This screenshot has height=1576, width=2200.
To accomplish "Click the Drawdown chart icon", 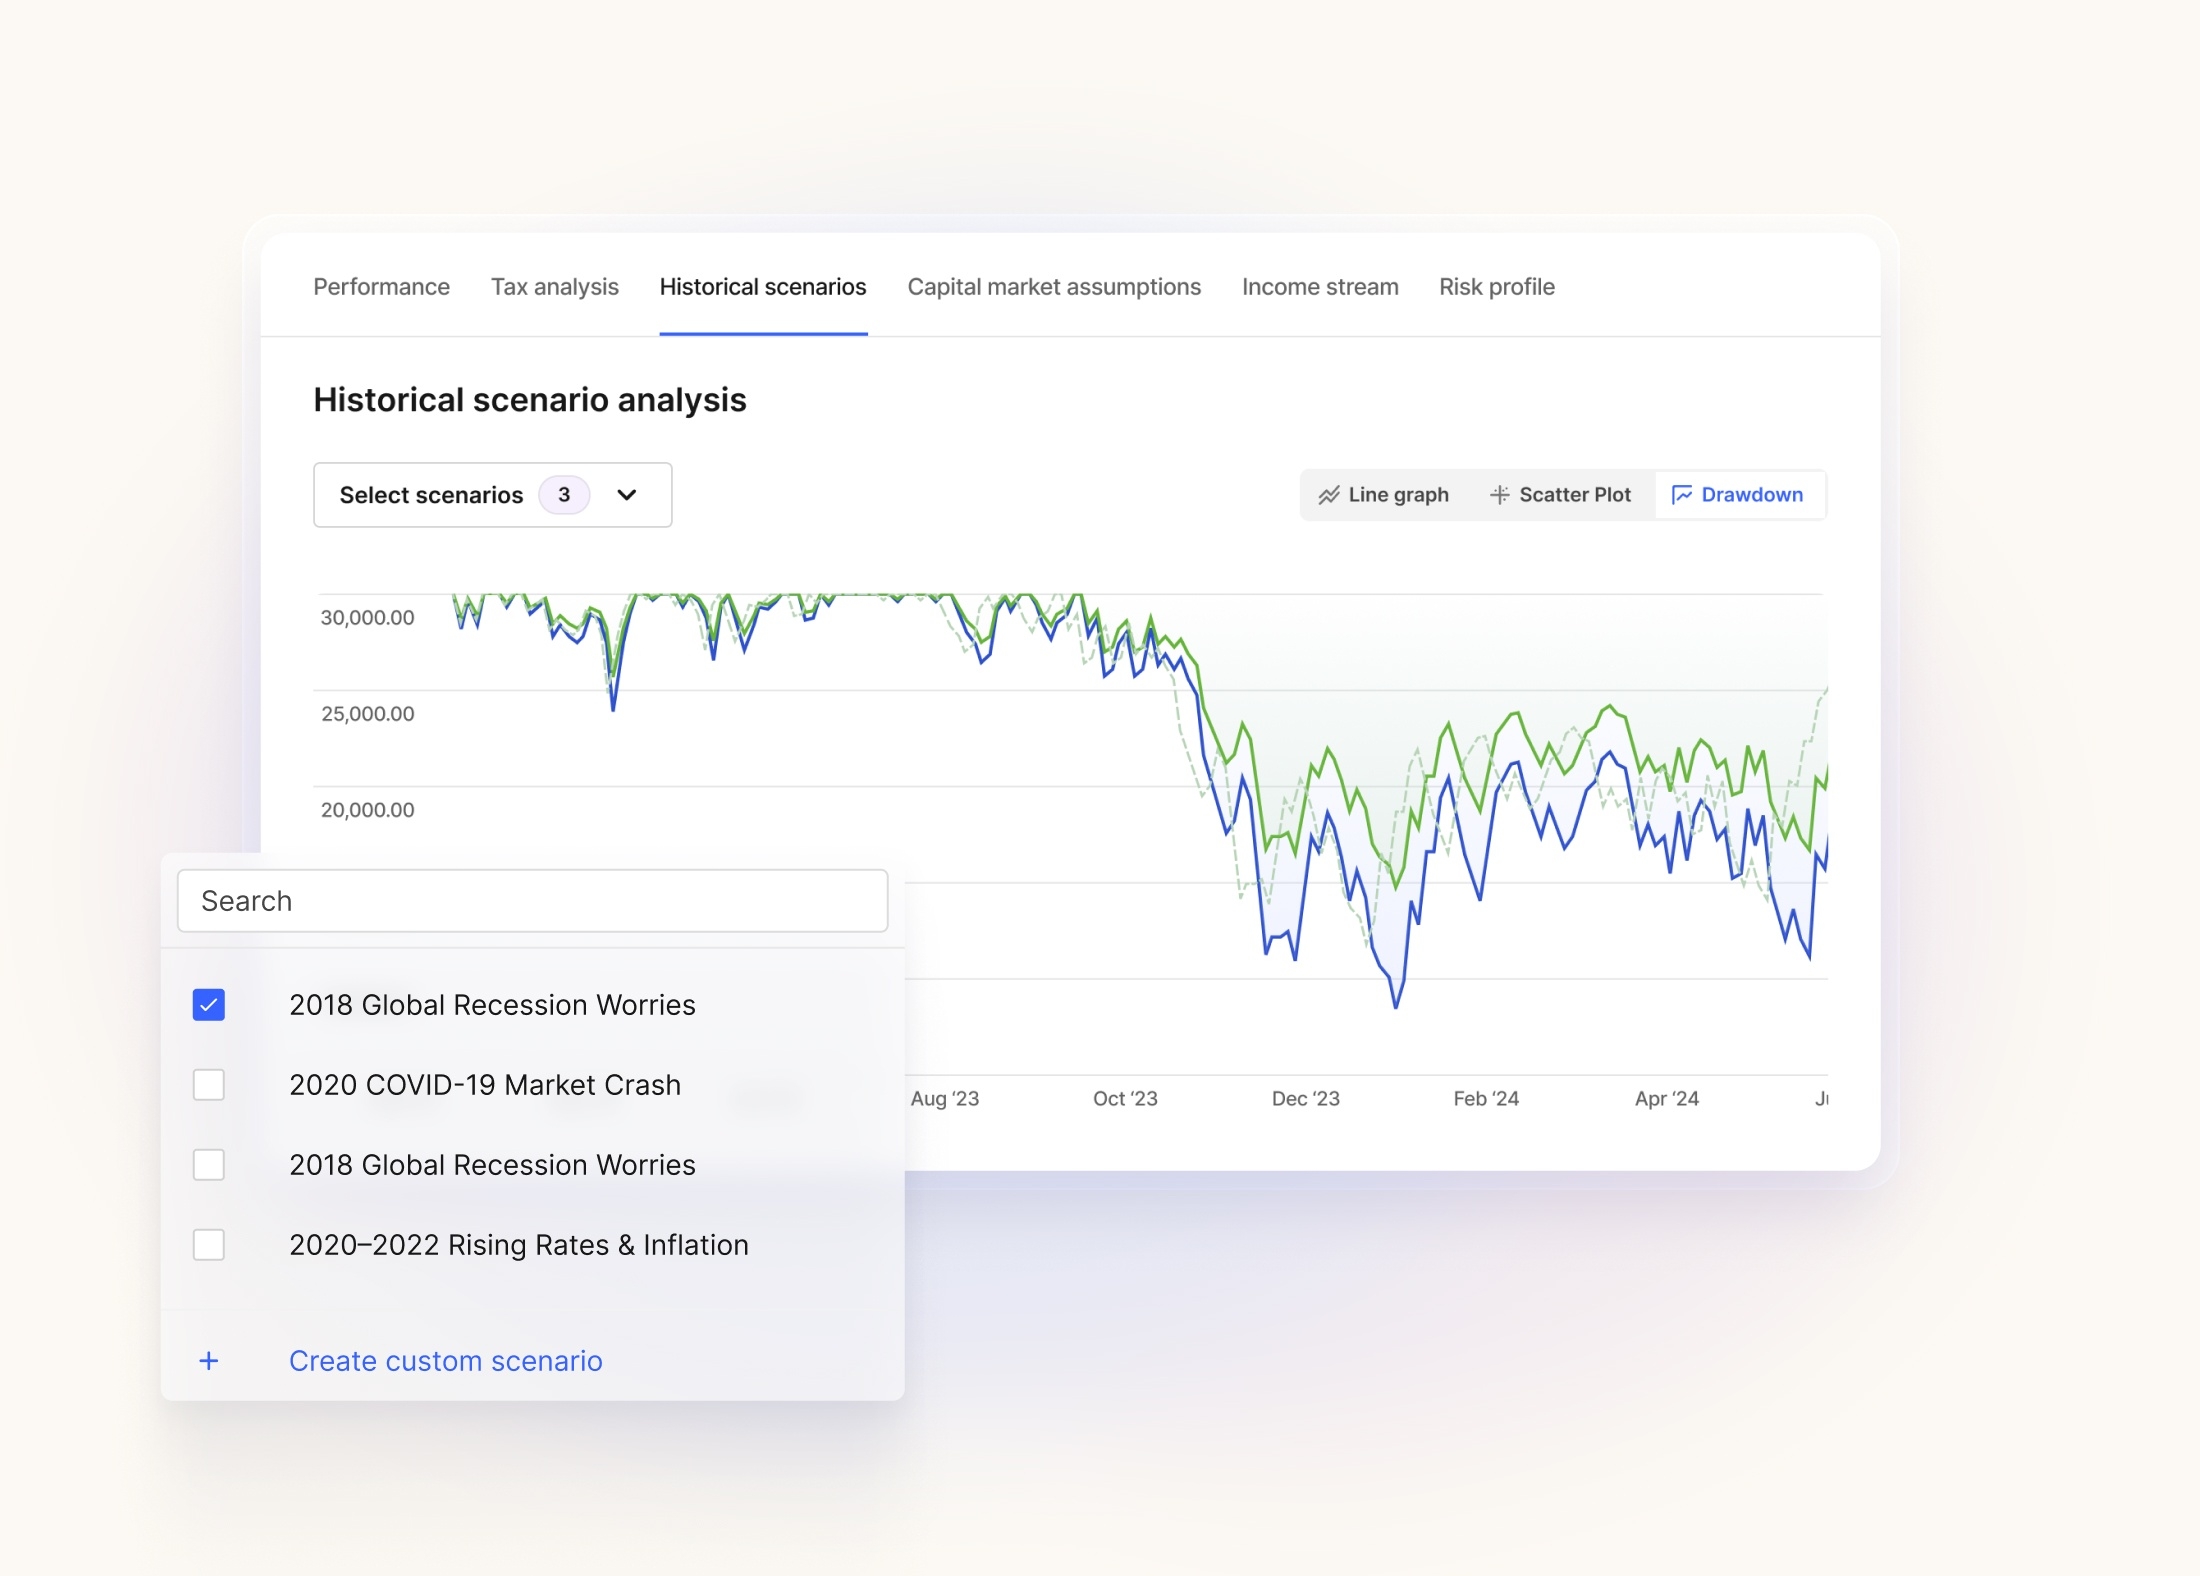I will coord(1682,495).
